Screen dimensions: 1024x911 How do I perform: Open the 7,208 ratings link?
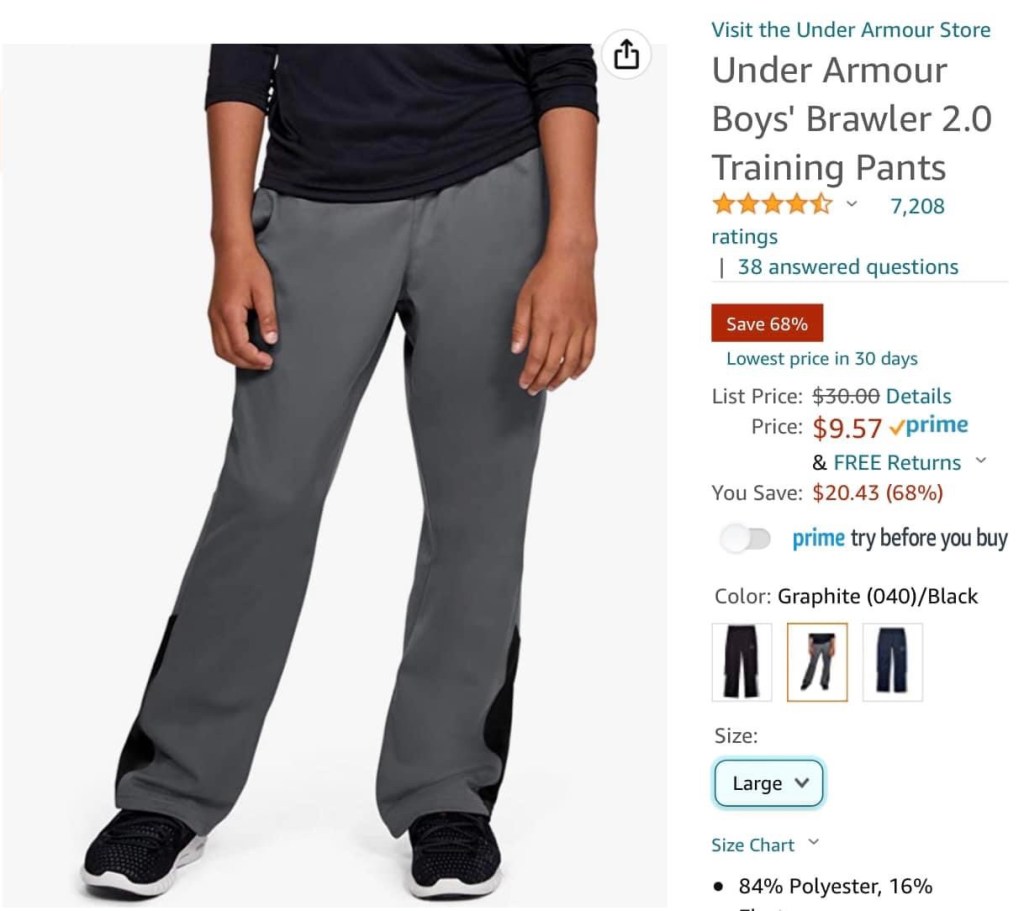[x=917, y=206]
